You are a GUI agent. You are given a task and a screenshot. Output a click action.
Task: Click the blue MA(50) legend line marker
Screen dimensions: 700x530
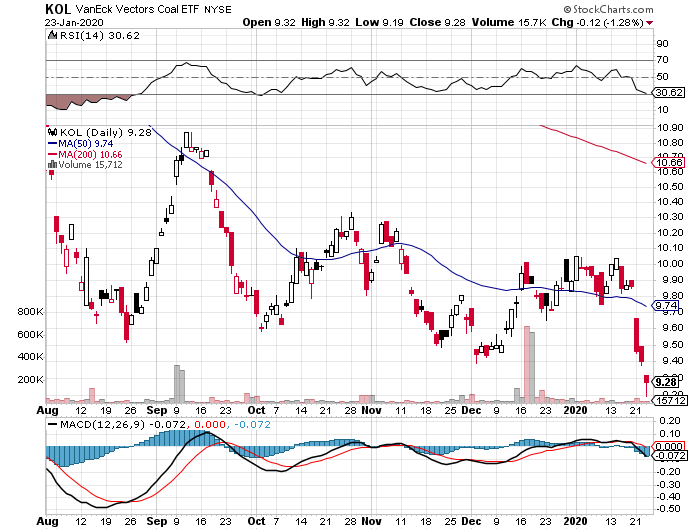[x=53, y=144]
